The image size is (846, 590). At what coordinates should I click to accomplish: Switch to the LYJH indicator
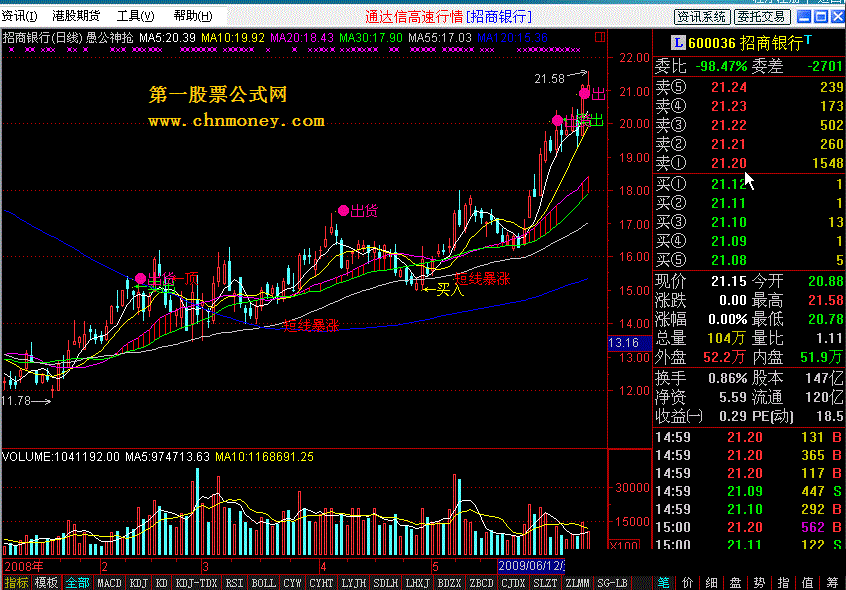click(353, 583)
